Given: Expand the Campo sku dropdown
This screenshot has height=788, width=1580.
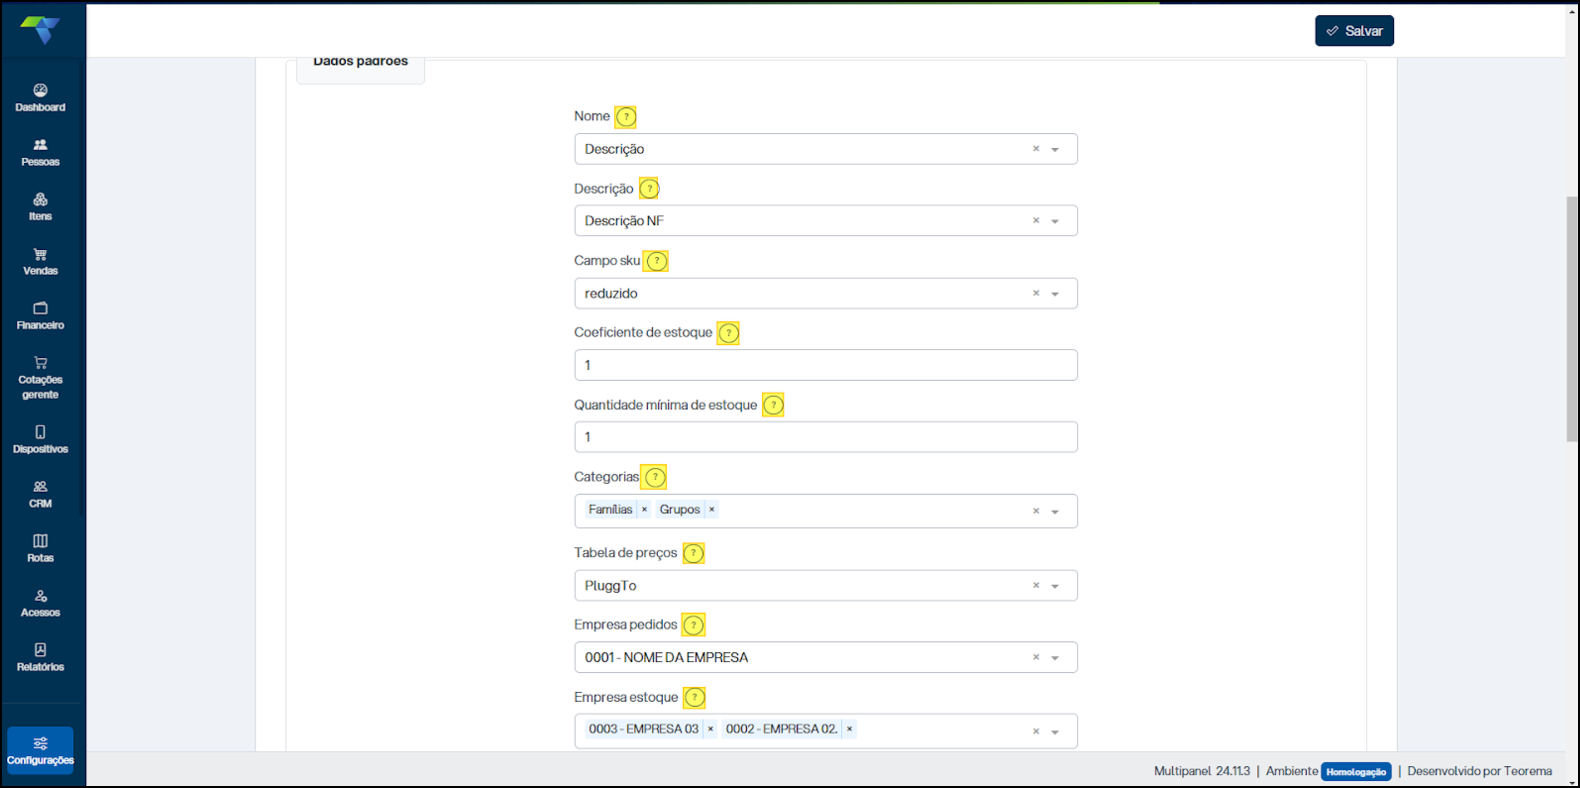Looking at the screenshot, I should pos(1055,294).
